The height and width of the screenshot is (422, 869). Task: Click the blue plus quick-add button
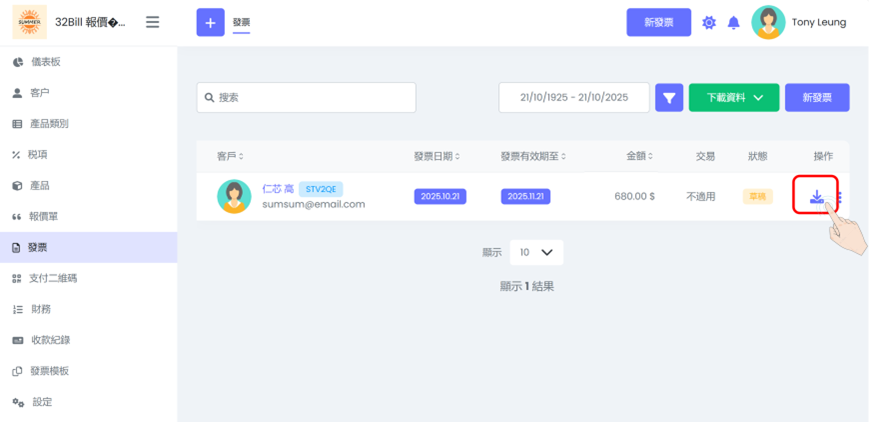(x=210, y=22)
